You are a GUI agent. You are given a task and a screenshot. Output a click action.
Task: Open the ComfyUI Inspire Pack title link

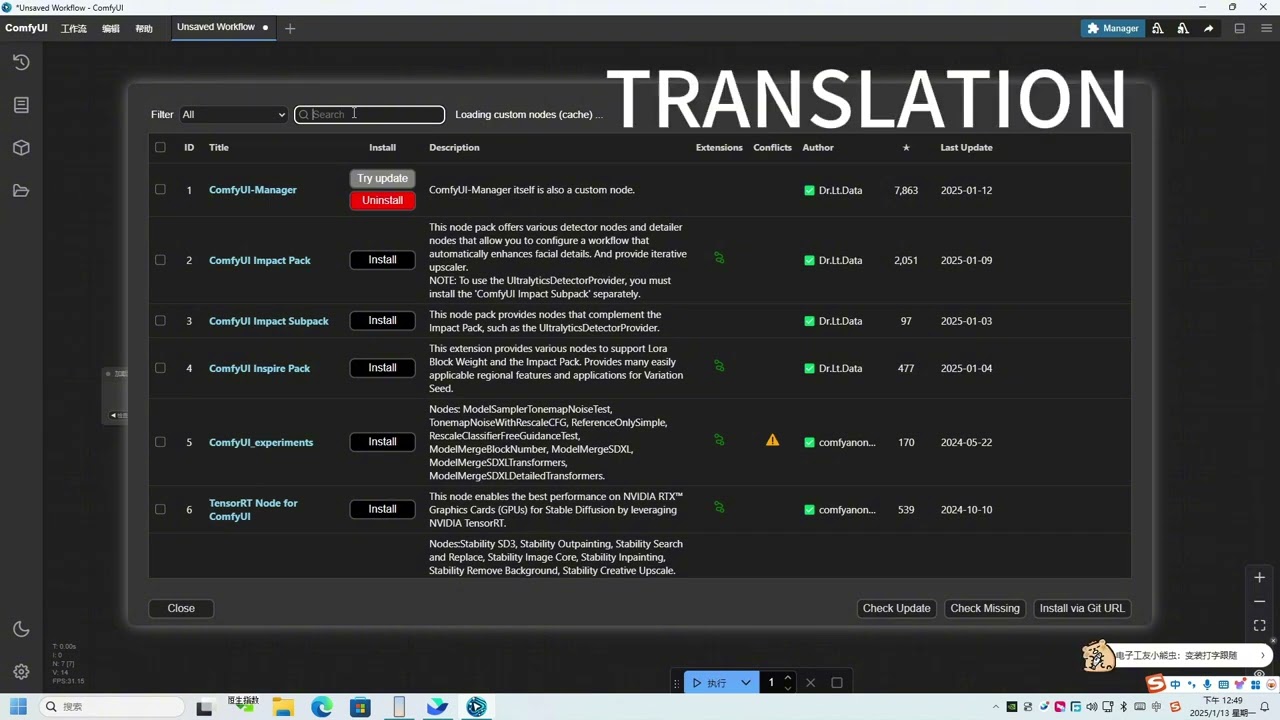pyautogui.click(x=259, y=368)
